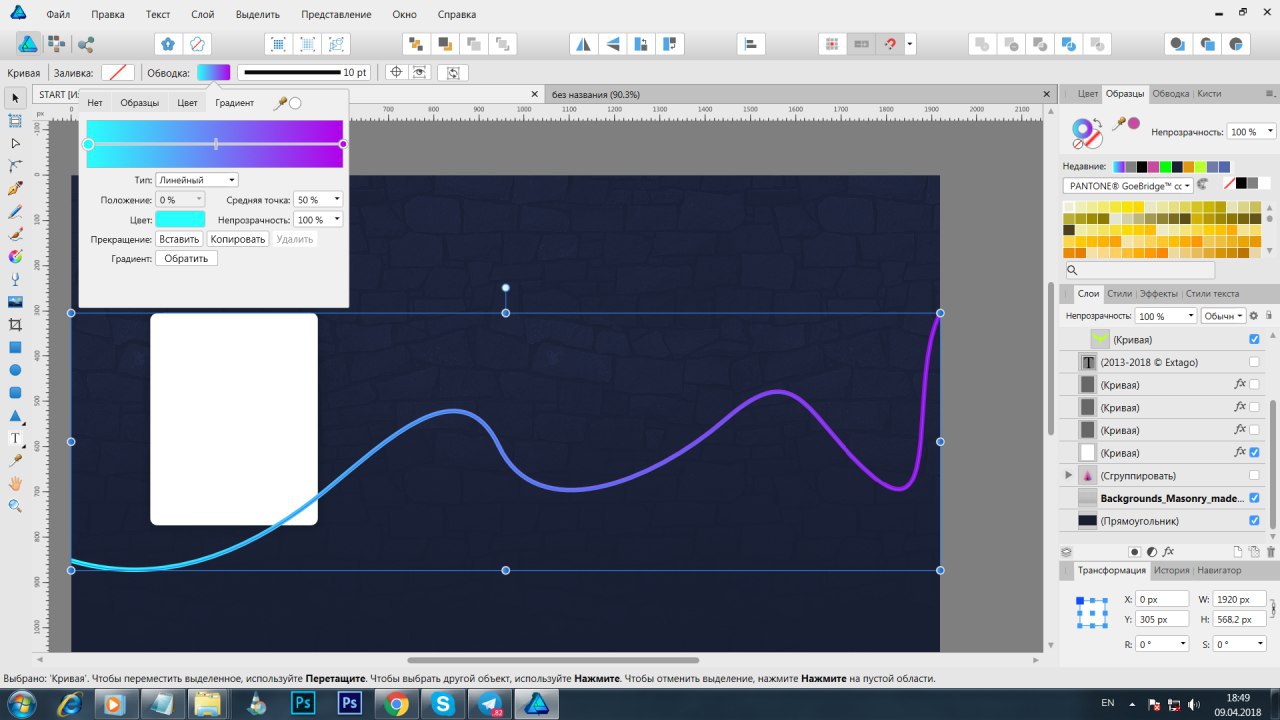Click the cyan Цвет swatch
Viewport: 1280px width, 720px height.
[180, 219]
